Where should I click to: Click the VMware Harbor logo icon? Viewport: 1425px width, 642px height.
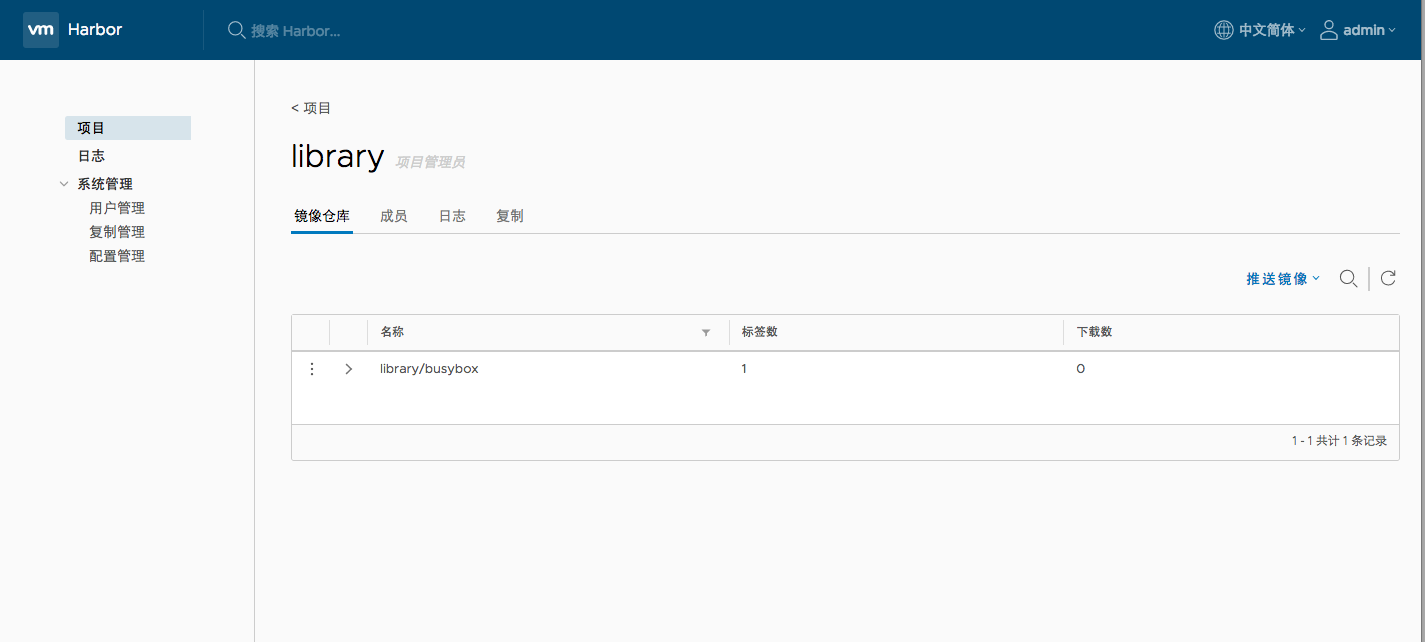click(41, 30)
